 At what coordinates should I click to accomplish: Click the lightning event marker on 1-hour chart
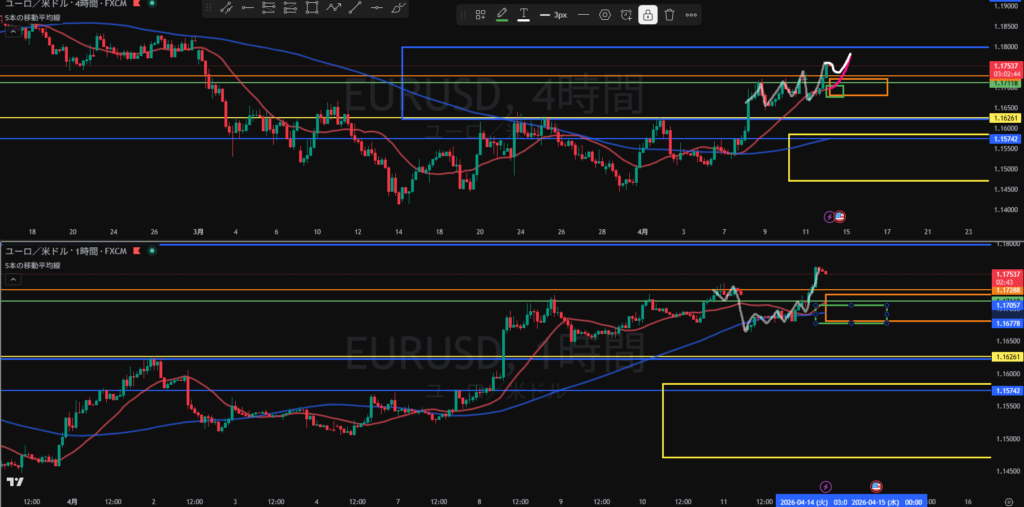click(826, 486)
